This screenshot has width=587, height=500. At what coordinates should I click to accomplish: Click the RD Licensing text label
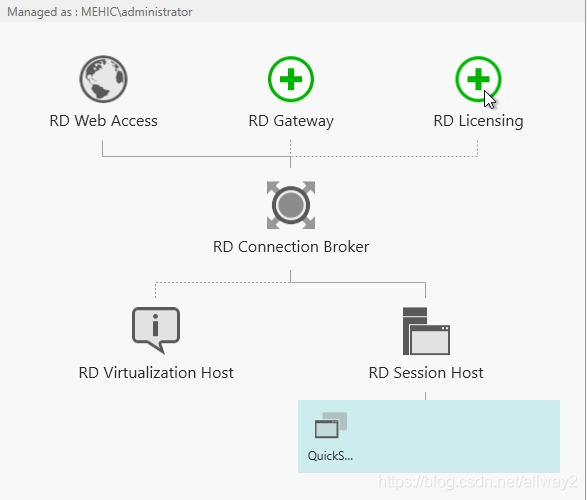(x=478, y=121)
